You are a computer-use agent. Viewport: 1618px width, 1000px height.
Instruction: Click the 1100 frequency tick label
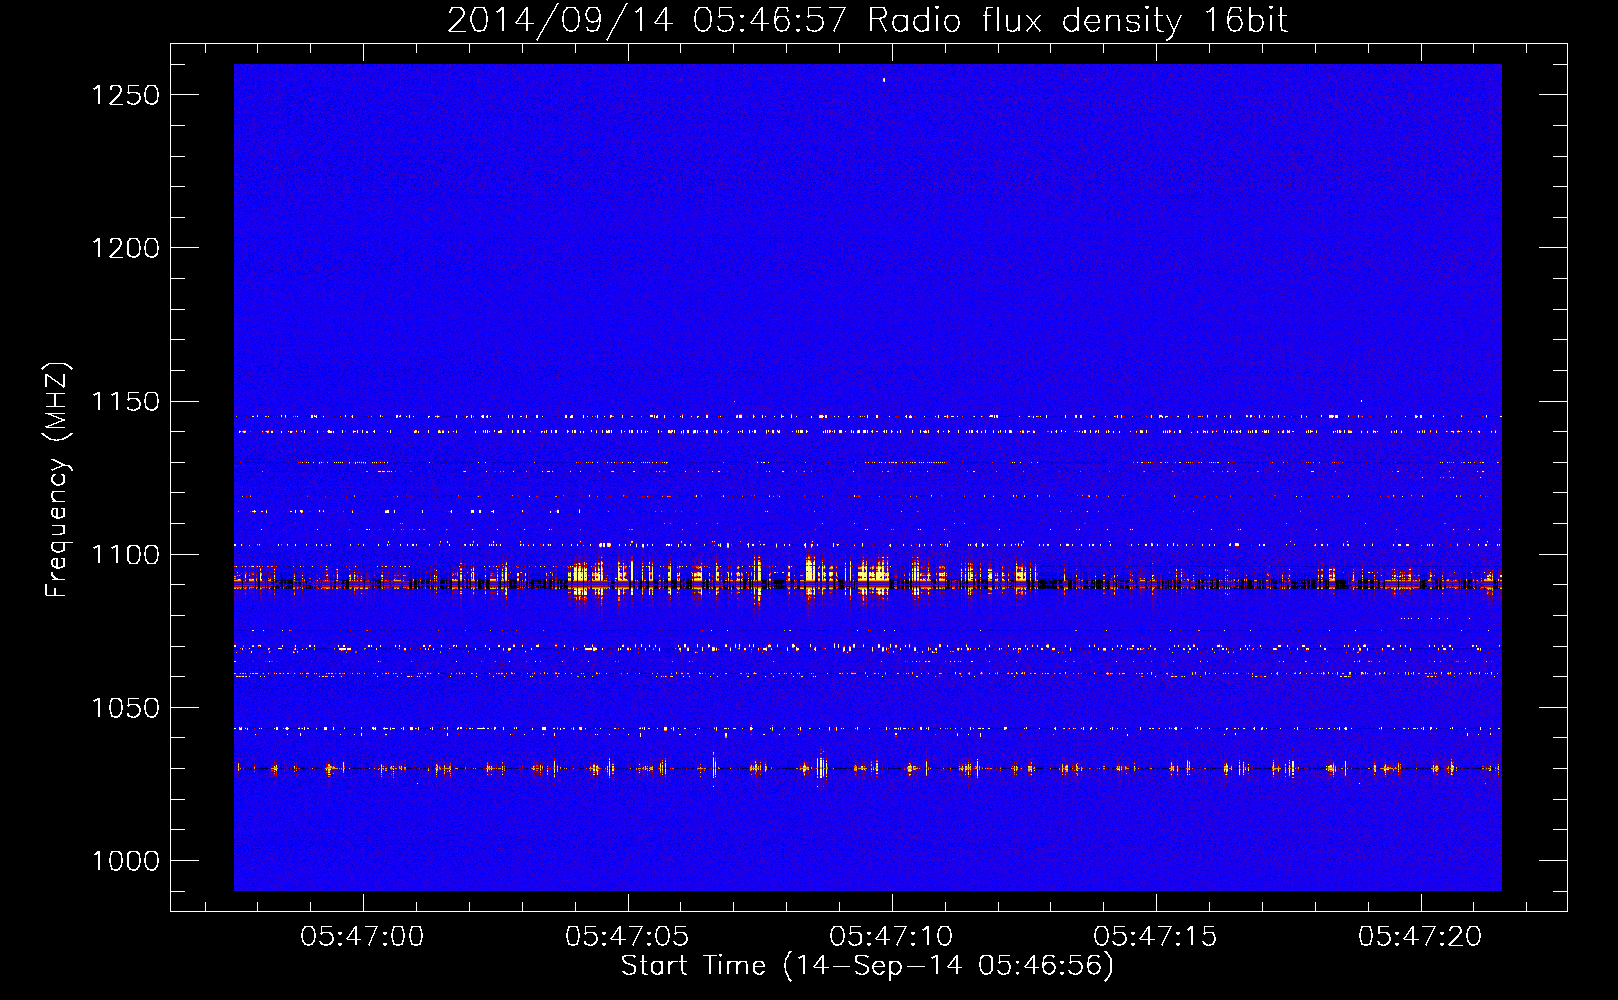pyautogui.click(x=125, y=555)
